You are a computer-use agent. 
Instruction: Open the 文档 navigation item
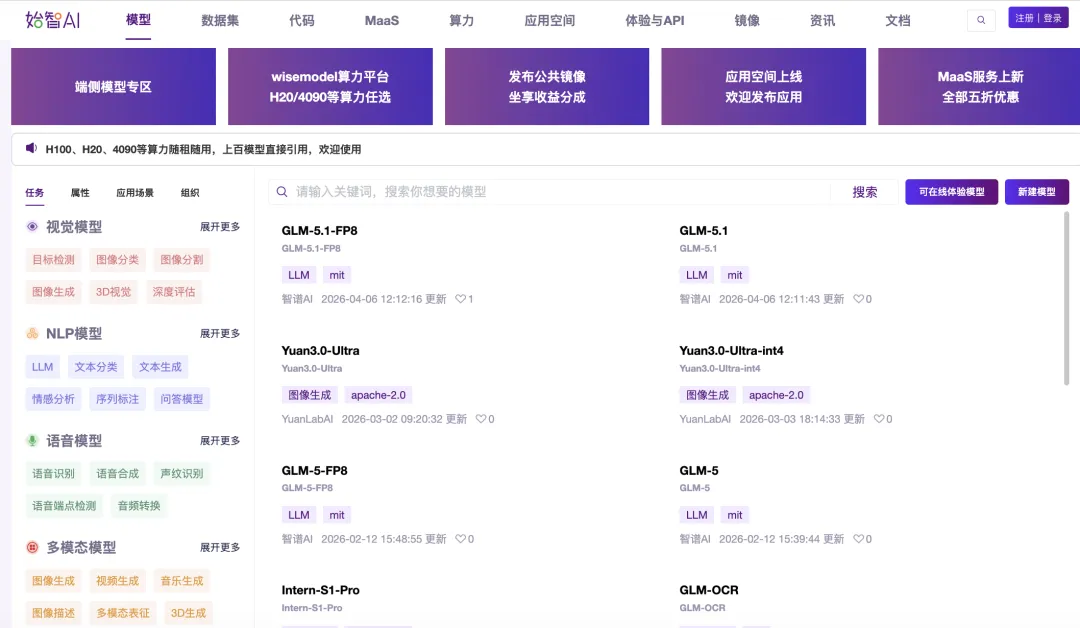click(897, 21)
